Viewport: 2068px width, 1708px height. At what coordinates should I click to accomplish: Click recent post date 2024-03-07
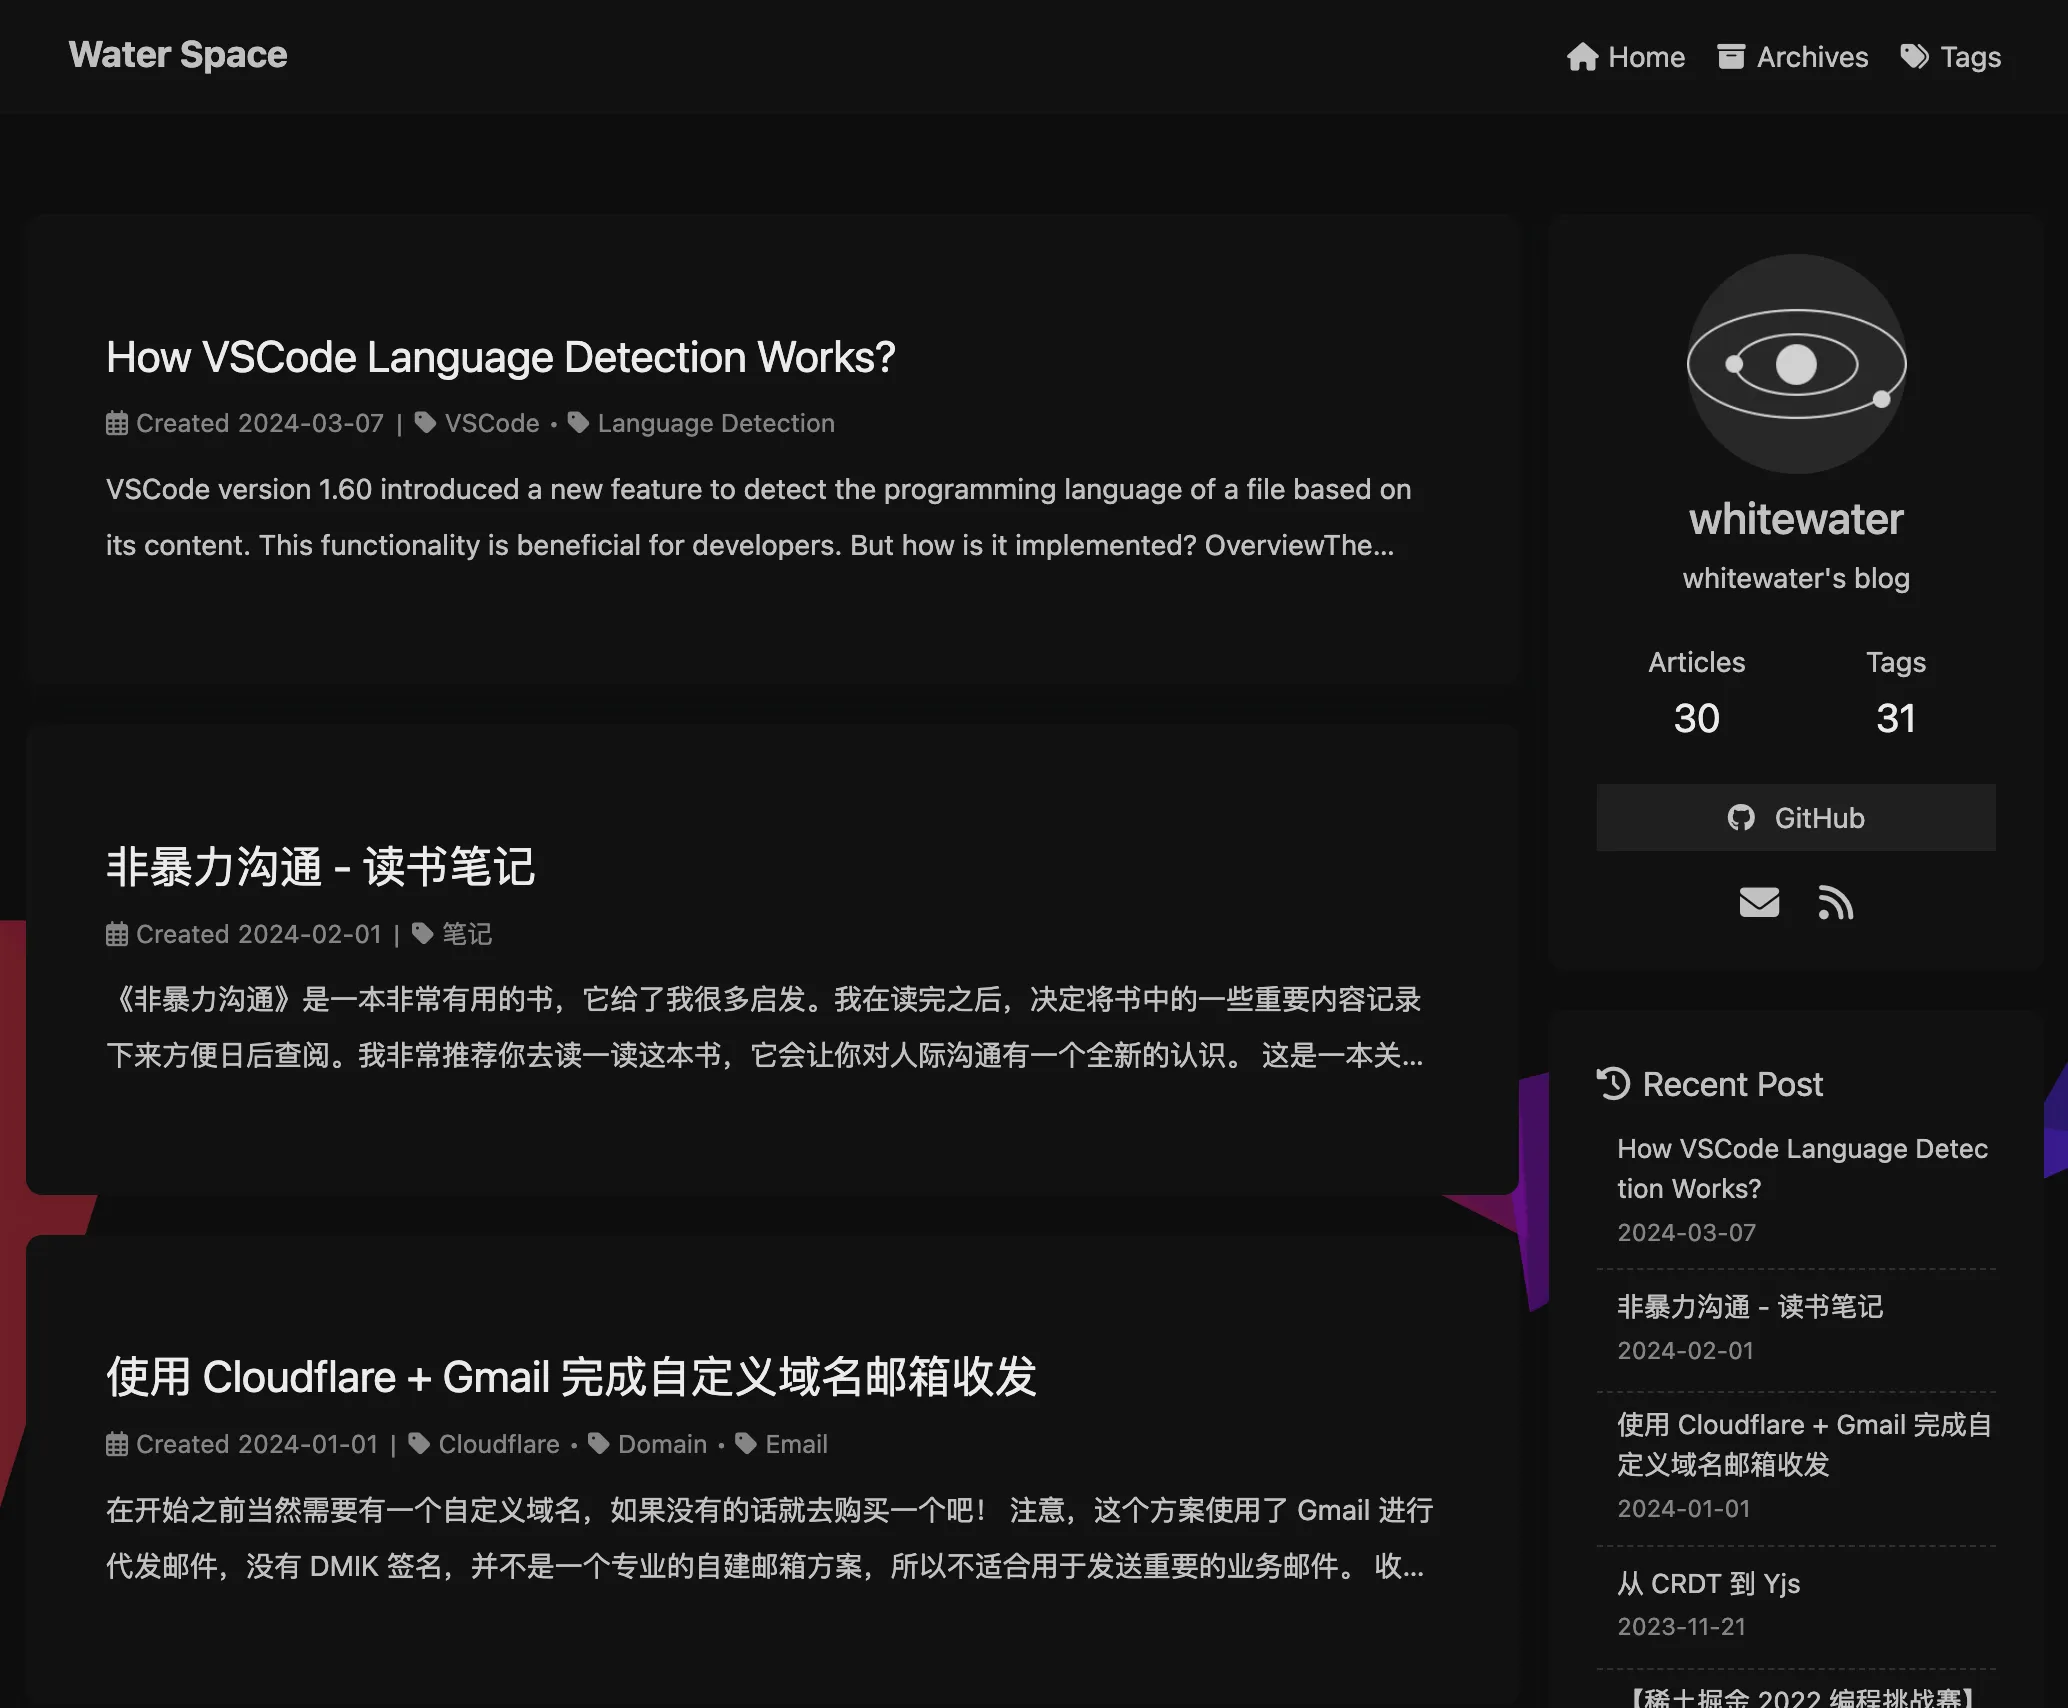(x=1687, y=1233)
